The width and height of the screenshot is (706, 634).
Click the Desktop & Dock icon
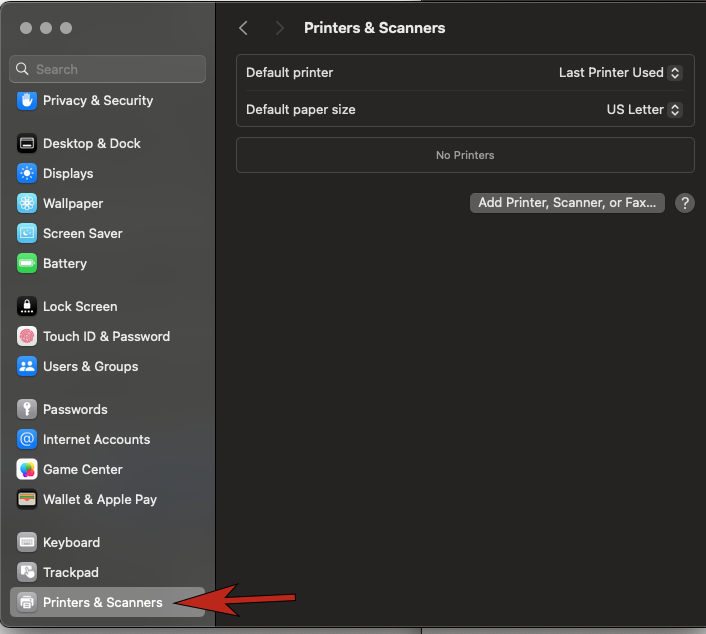[27, 143]
